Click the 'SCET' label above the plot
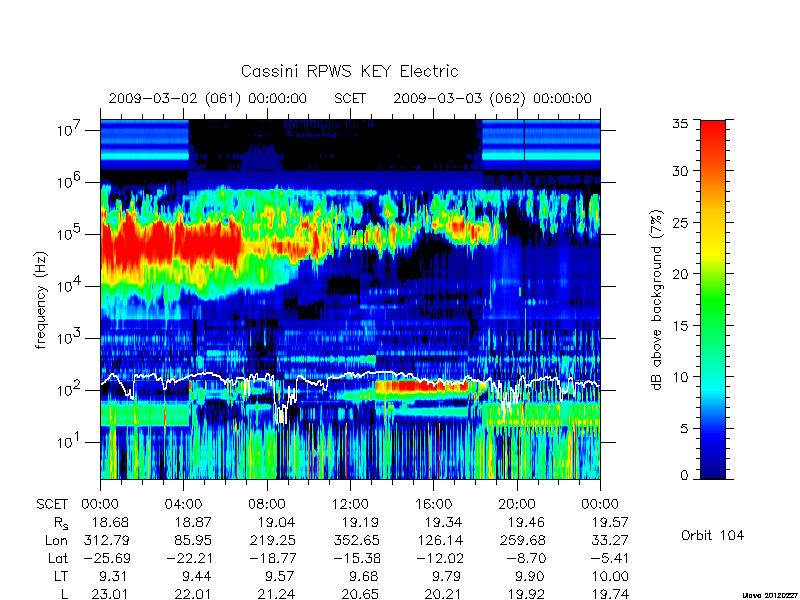Screen dimensions: 800x600 coord(350,98)
